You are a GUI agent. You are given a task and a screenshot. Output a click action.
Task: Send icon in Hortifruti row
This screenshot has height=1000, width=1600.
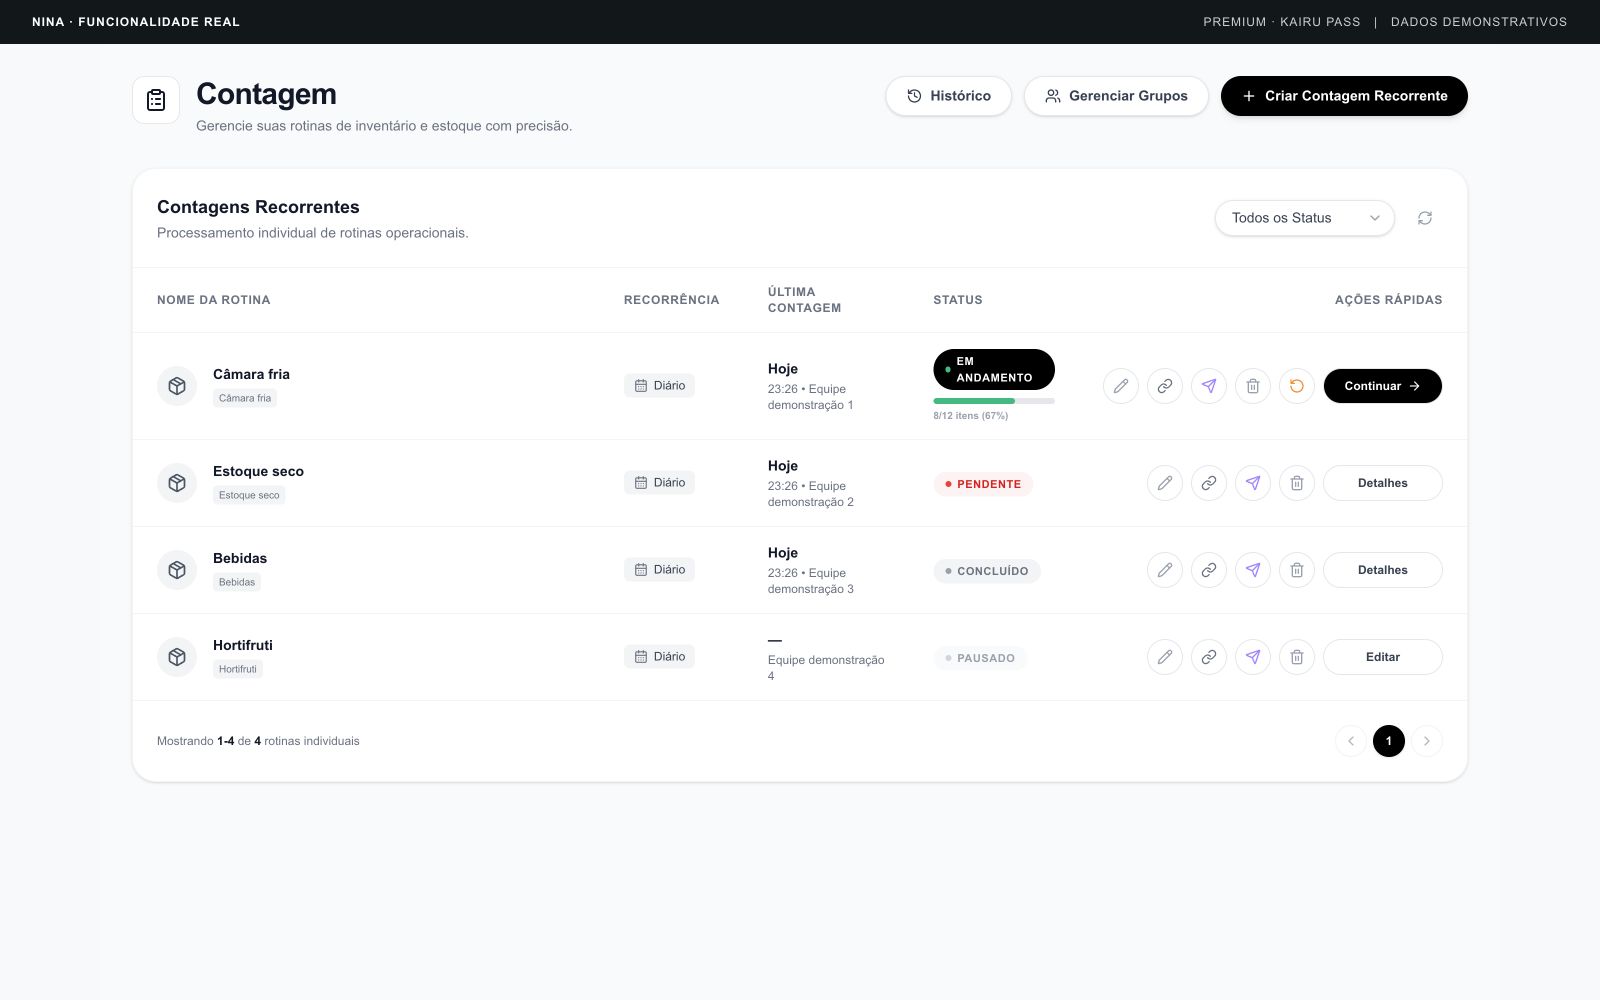[1253, 657]
